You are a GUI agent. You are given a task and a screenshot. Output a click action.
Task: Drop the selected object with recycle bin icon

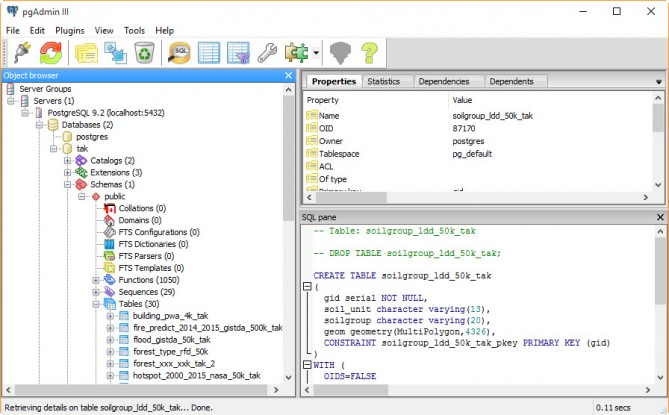click(145, 53)
